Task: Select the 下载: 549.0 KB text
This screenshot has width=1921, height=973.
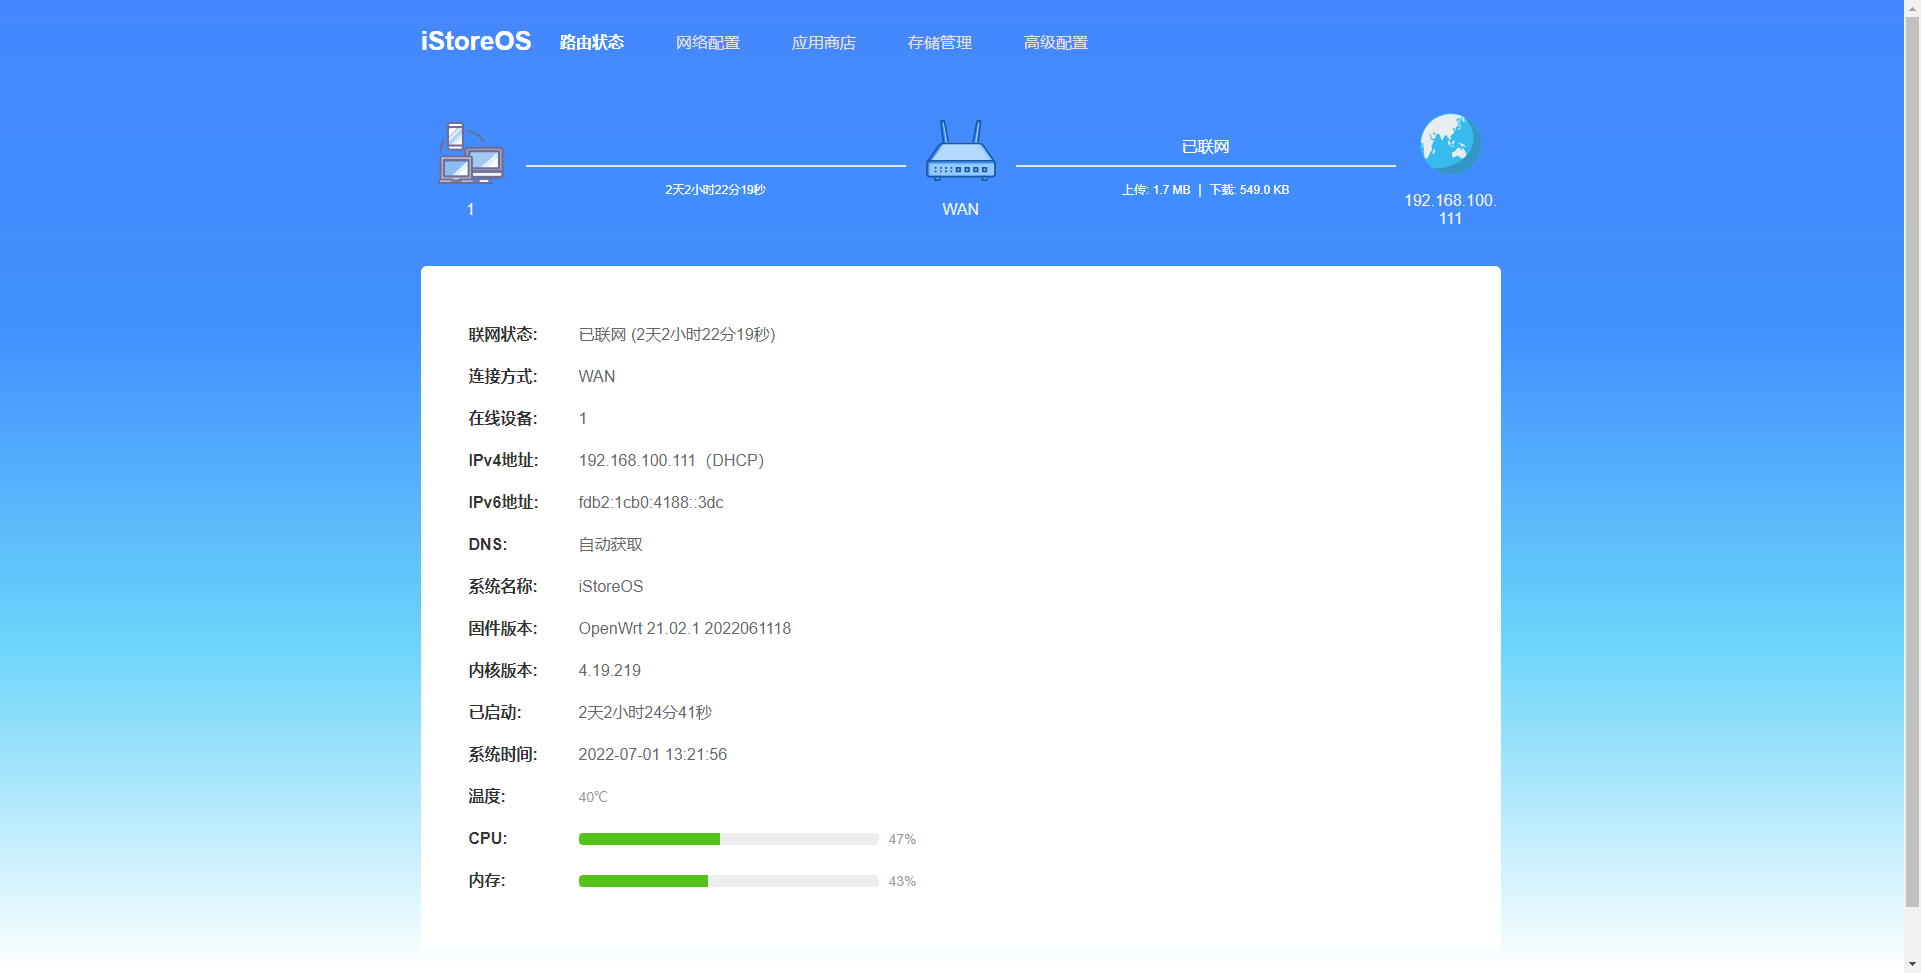Action: (1250, 189)
